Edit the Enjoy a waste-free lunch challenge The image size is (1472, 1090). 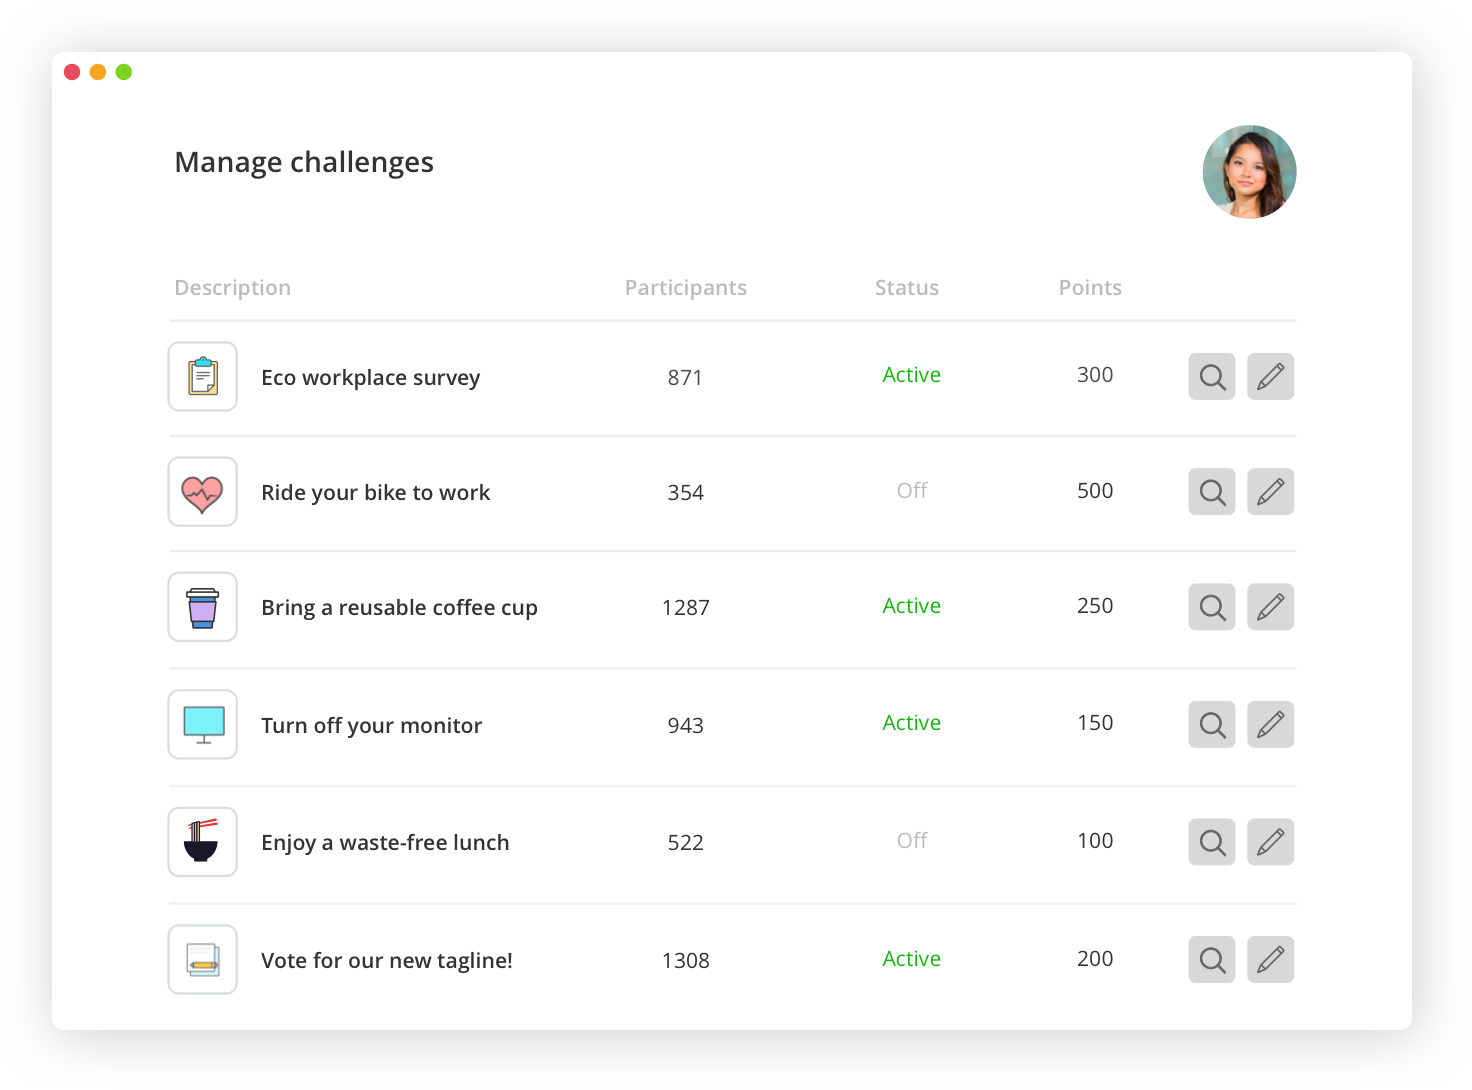[1270, 842]
